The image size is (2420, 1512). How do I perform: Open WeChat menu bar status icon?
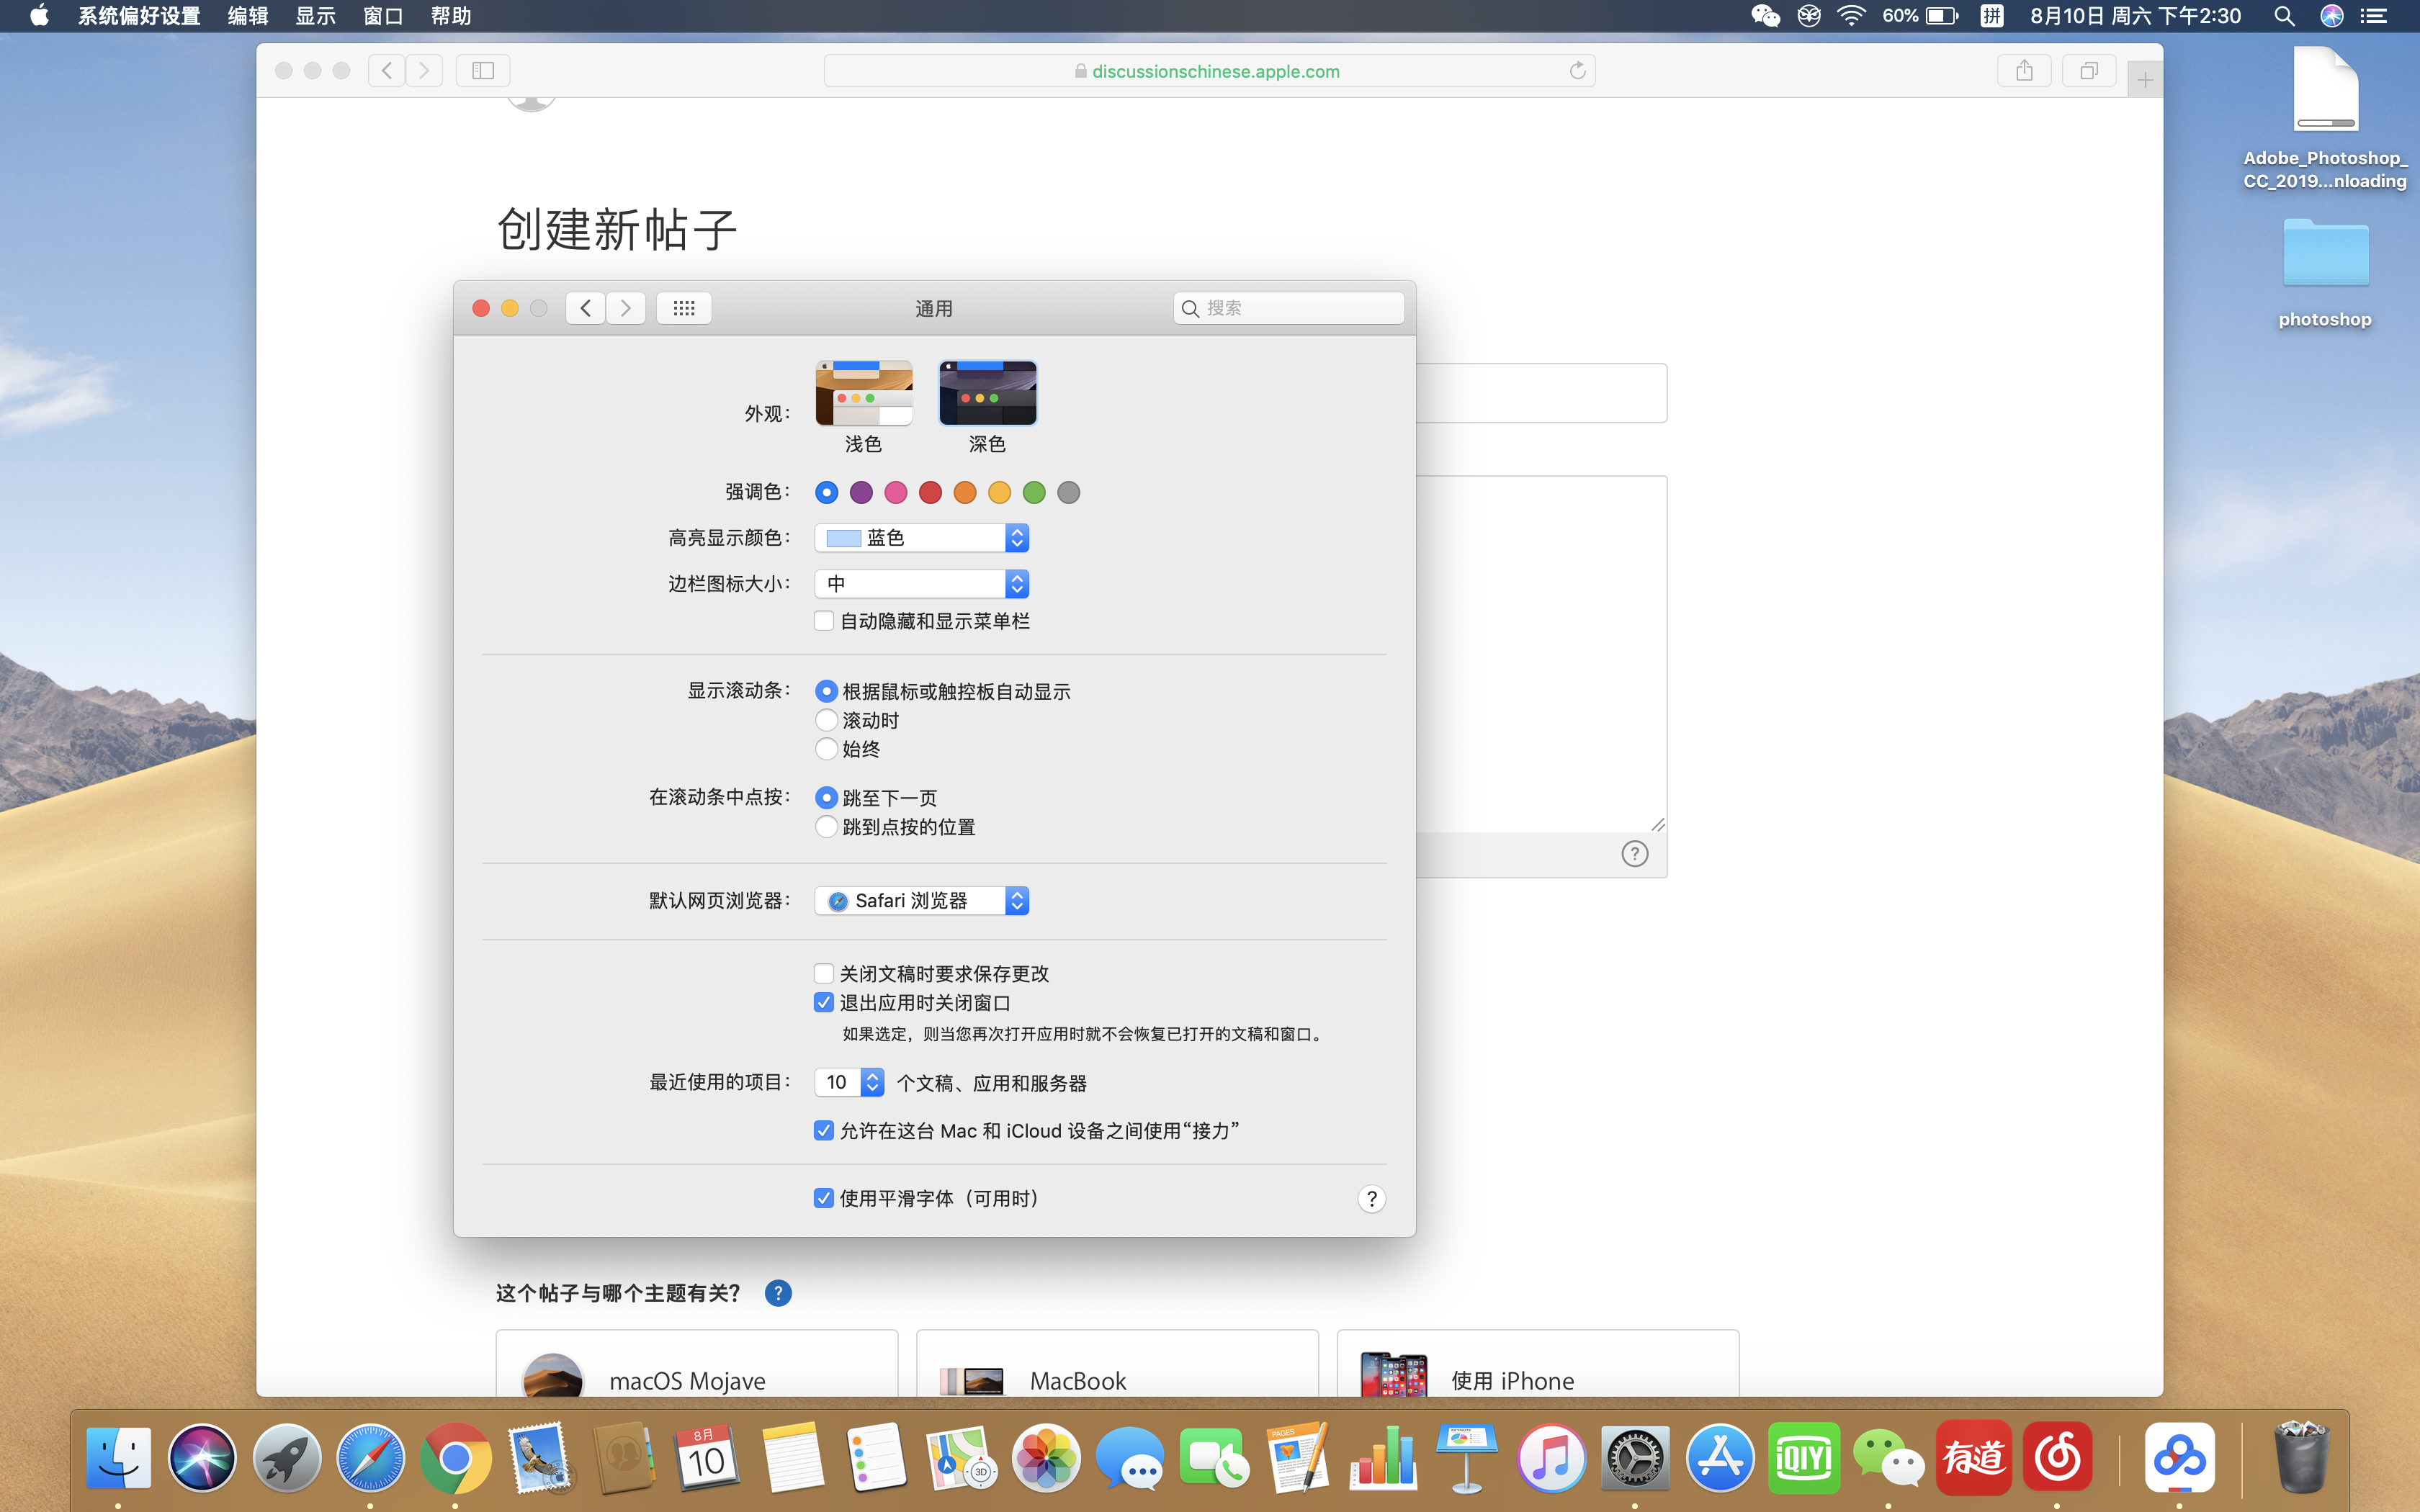tap(1765, 16)
